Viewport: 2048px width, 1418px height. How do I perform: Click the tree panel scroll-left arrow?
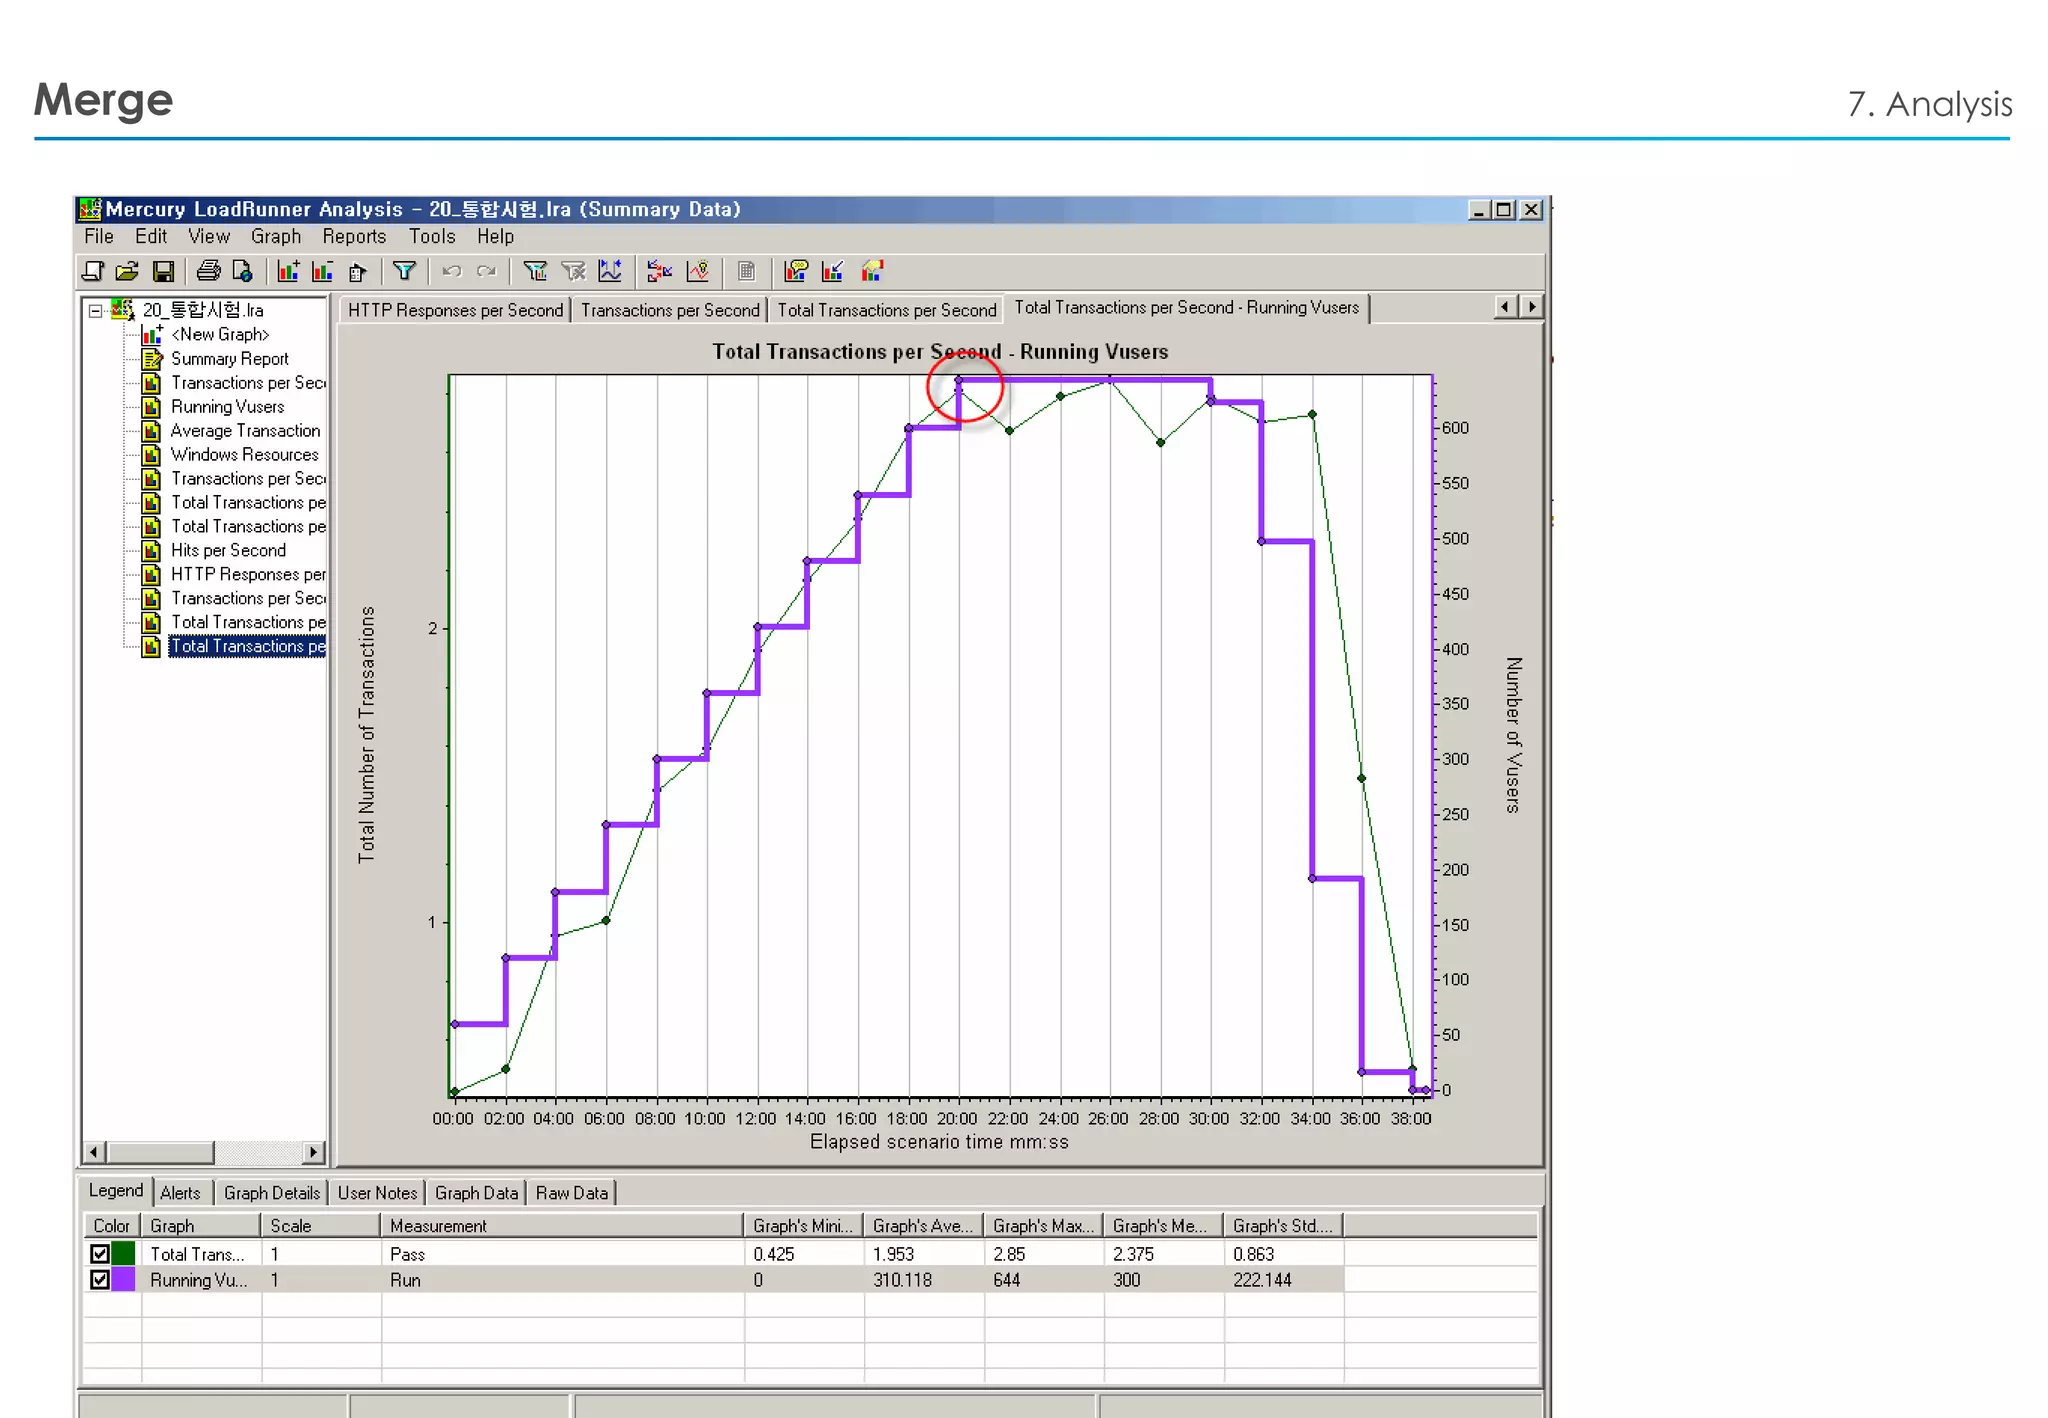click(x=94, y=1152)
